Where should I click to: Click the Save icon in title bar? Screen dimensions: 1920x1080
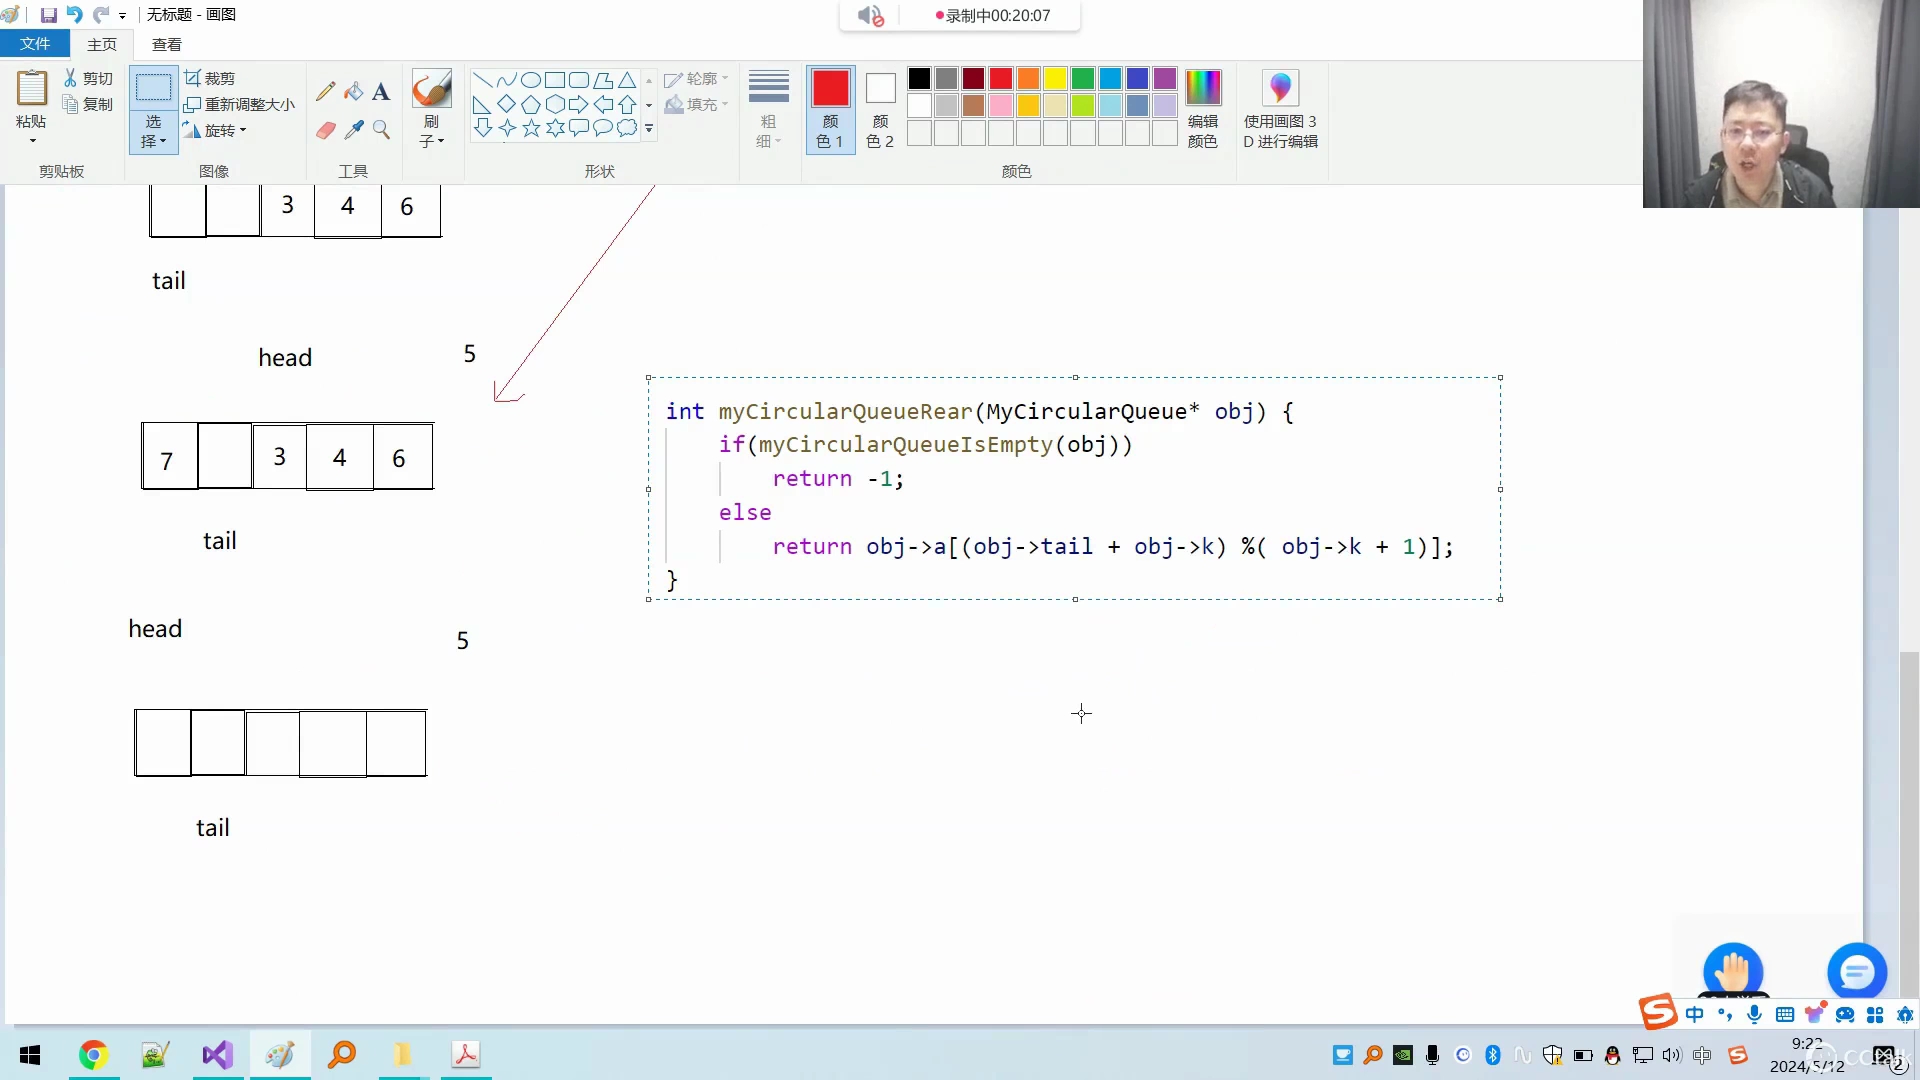(x=48, y=15)
